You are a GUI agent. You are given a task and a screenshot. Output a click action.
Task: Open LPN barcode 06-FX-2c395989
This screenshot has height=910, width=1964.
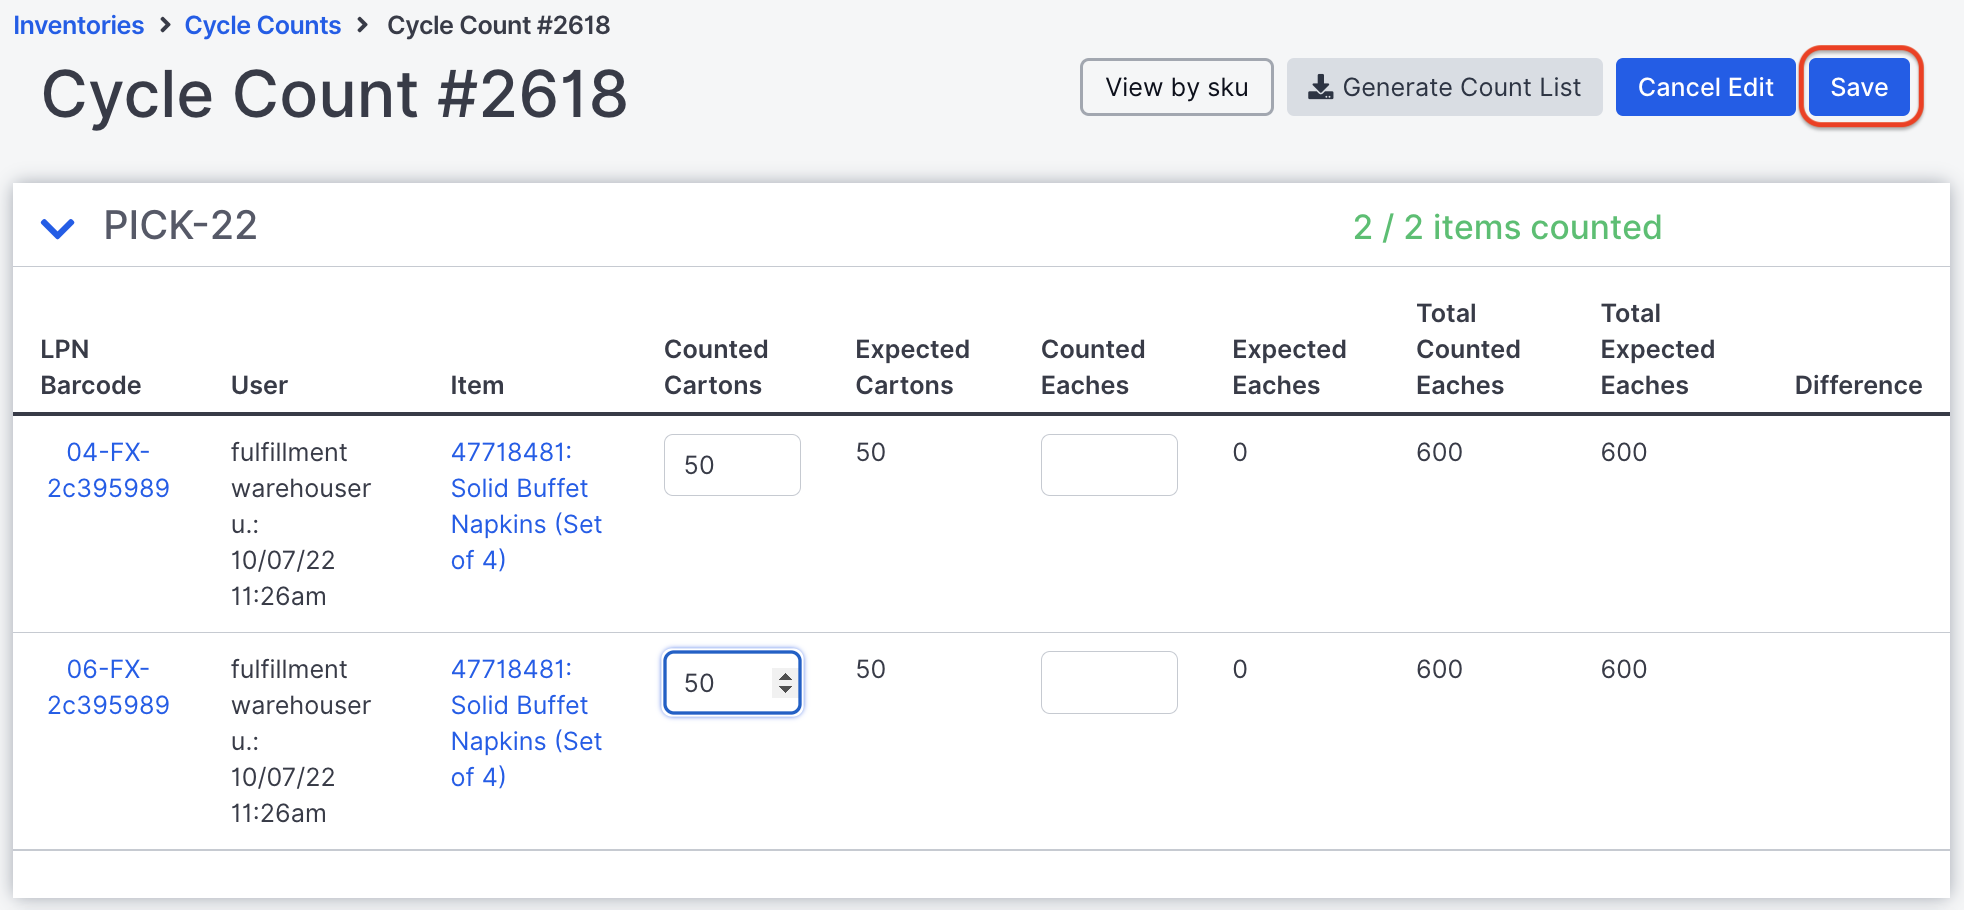pos(108,687)
